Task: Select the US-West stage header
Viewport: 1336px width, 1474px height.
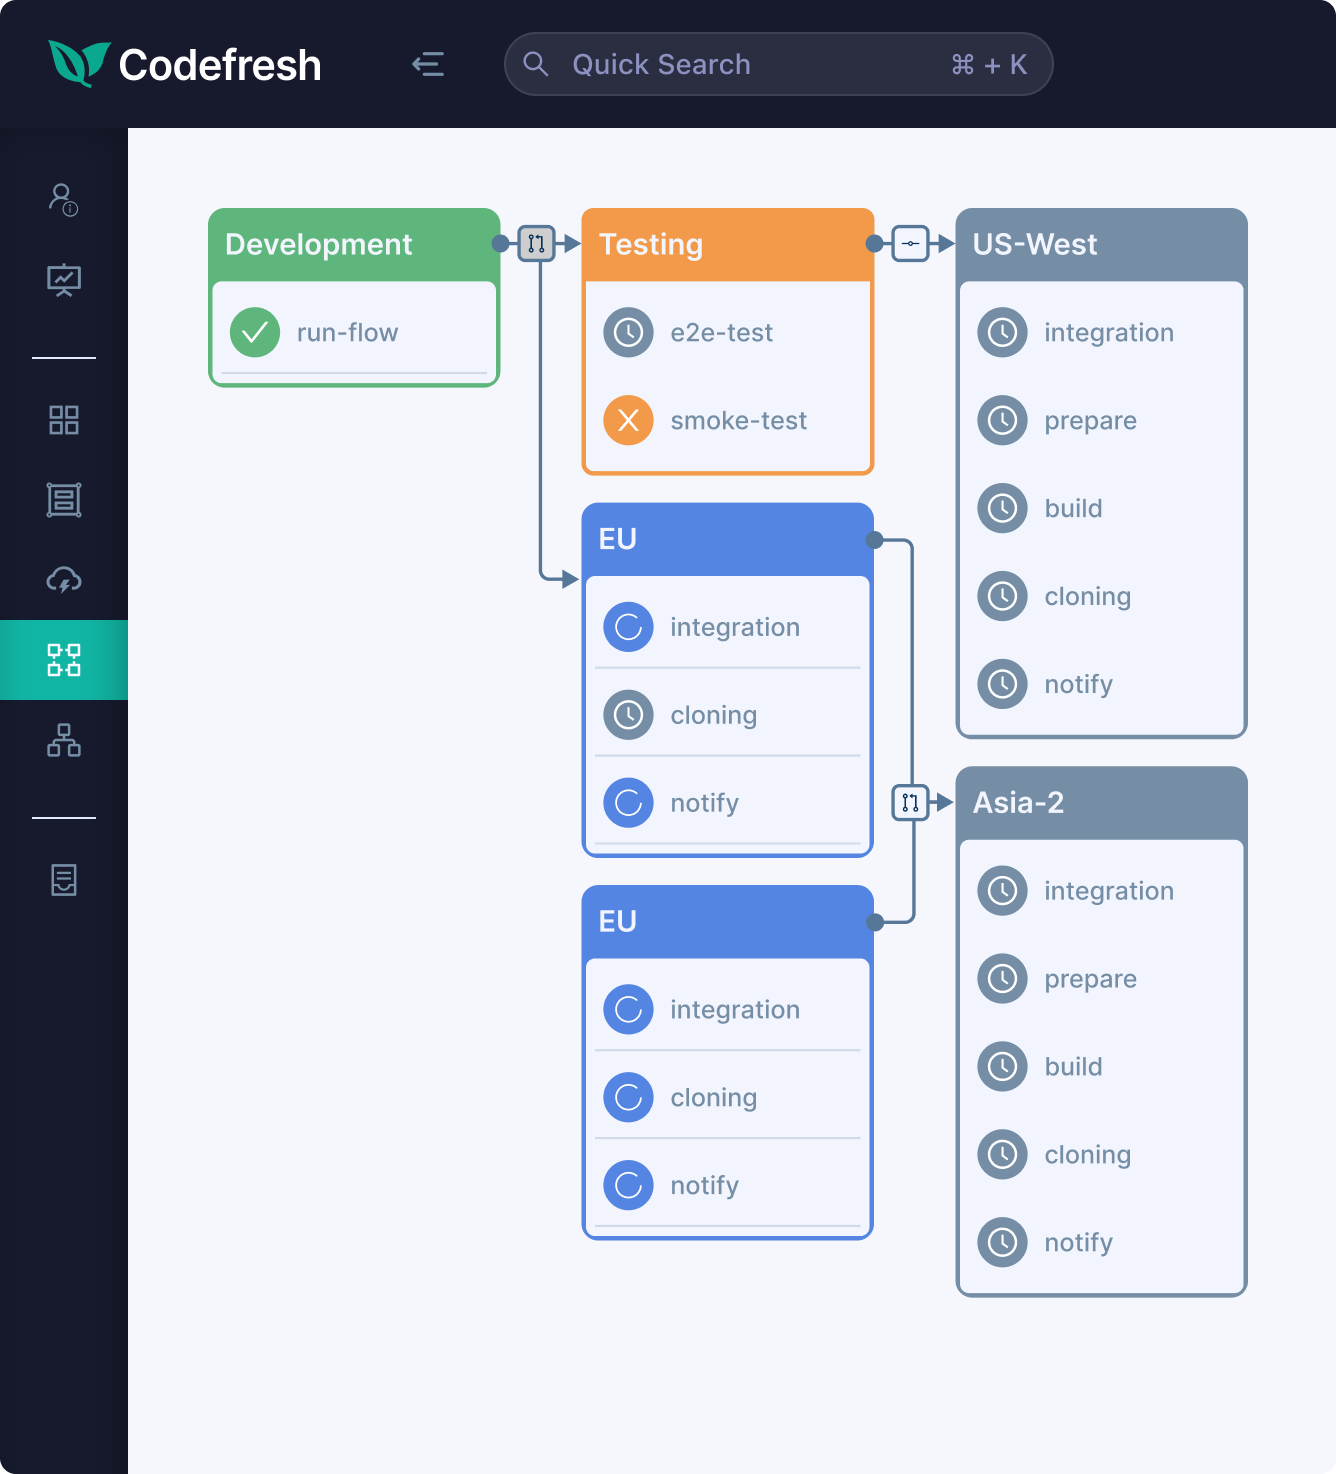Action: [1102, 244]
